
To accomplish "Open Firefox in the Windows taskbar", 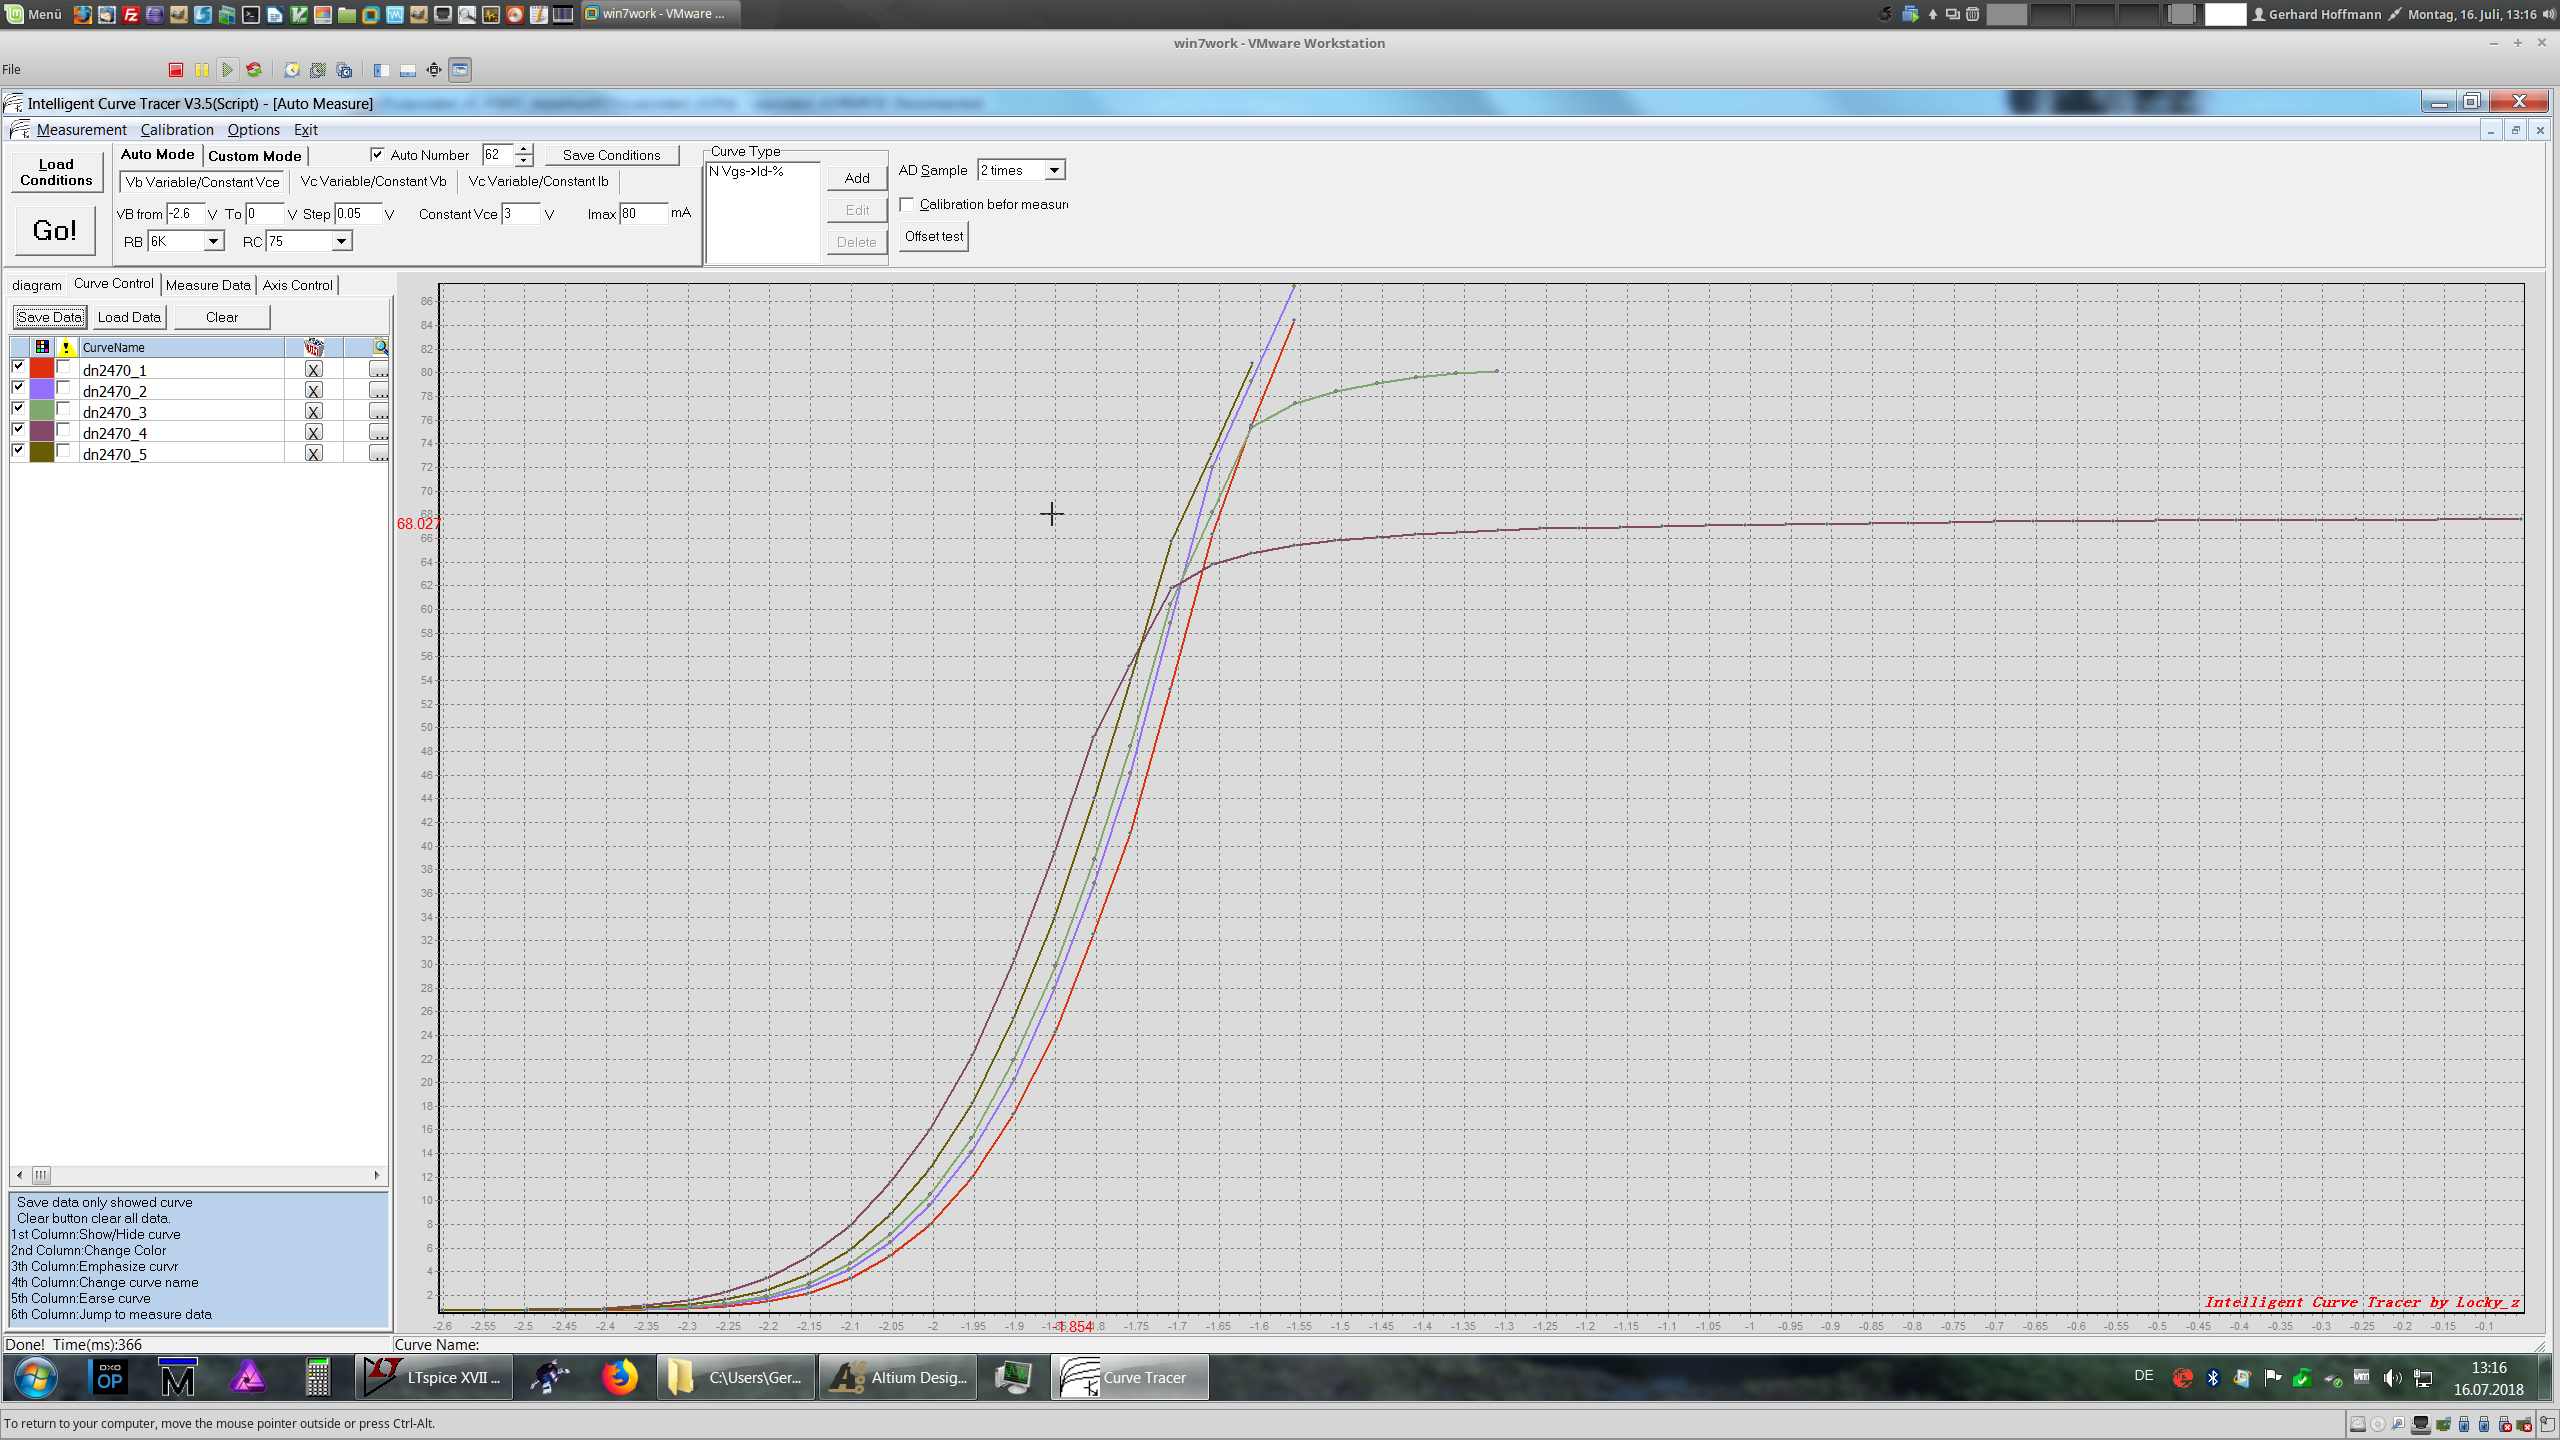I will click(x=620, y=1378).
